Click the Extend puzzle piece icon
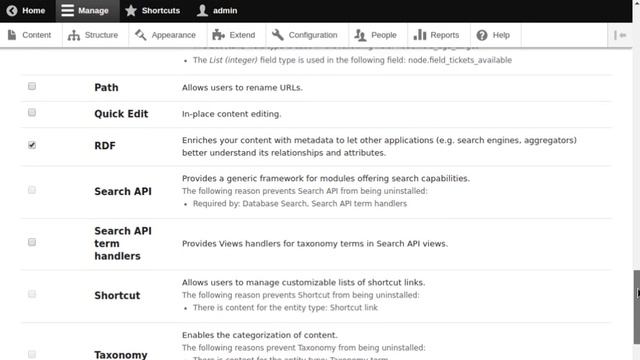Viewport: 640px width, 360px height. click(x=218, y=35)
